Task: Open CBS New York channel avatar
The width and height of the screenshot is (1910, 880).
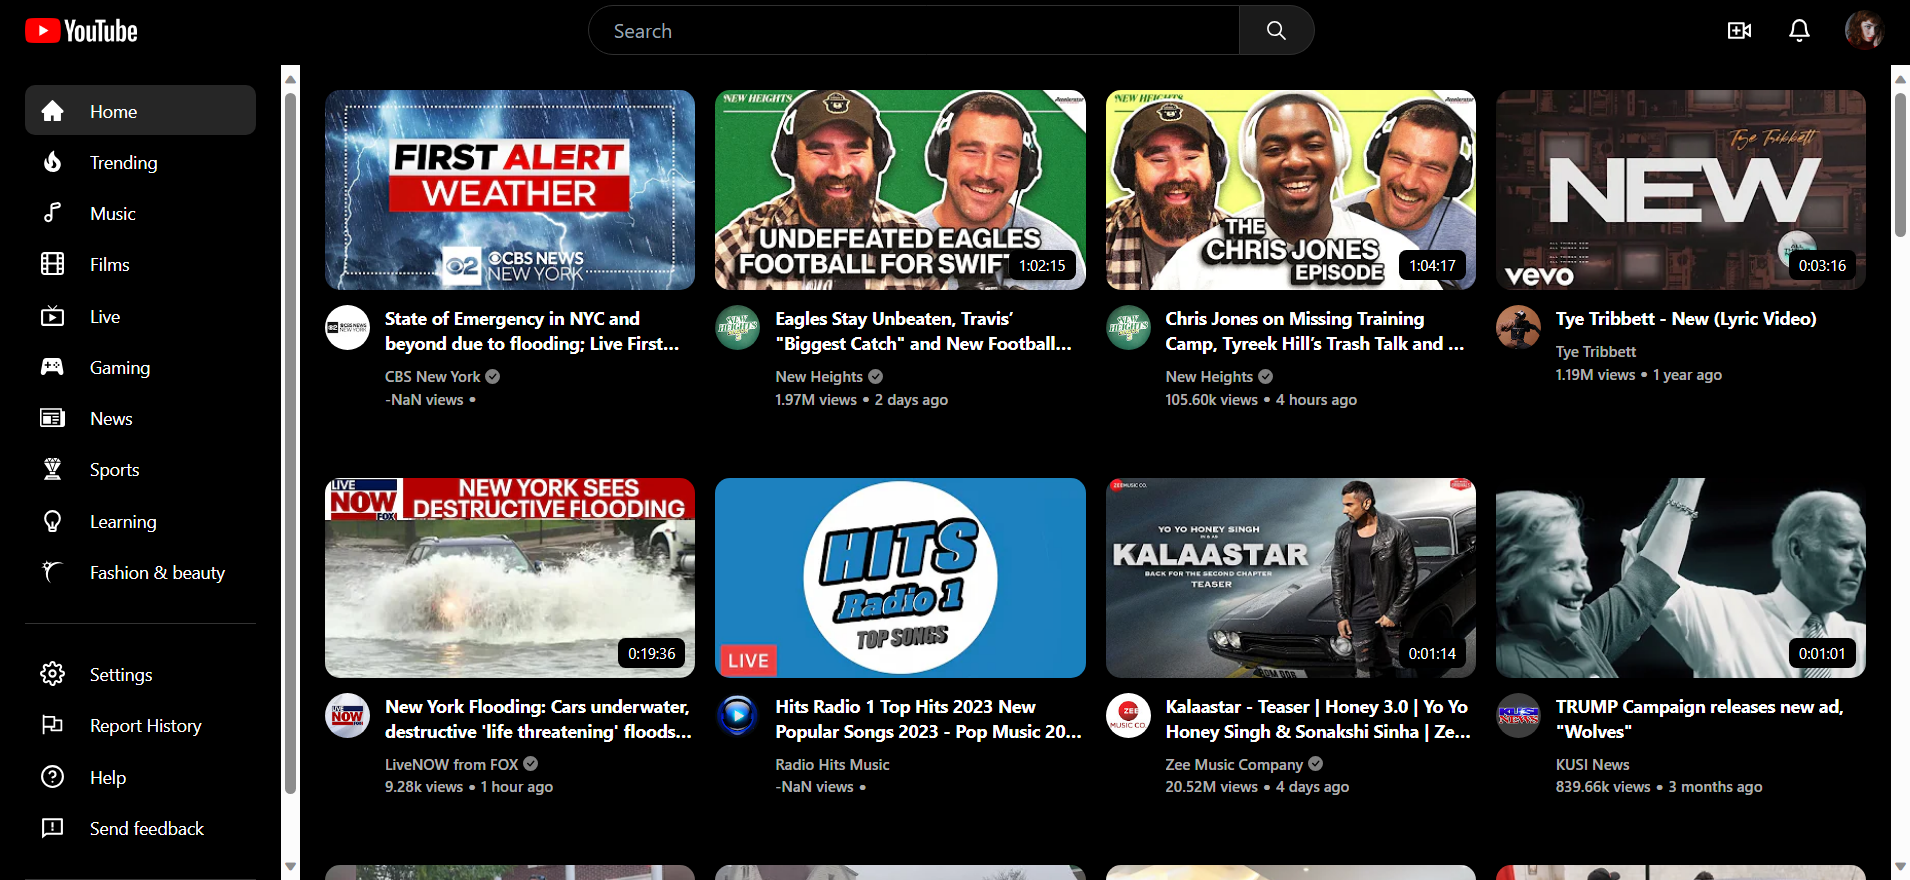Action: click(348, 328)
